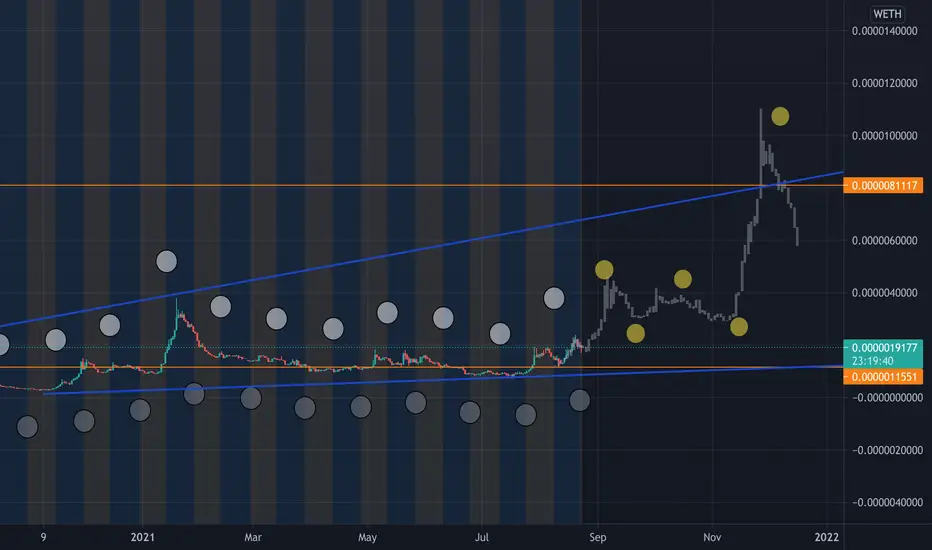
Task: Select the yellow circle above the October consolidation
Action: coord(682,279)
